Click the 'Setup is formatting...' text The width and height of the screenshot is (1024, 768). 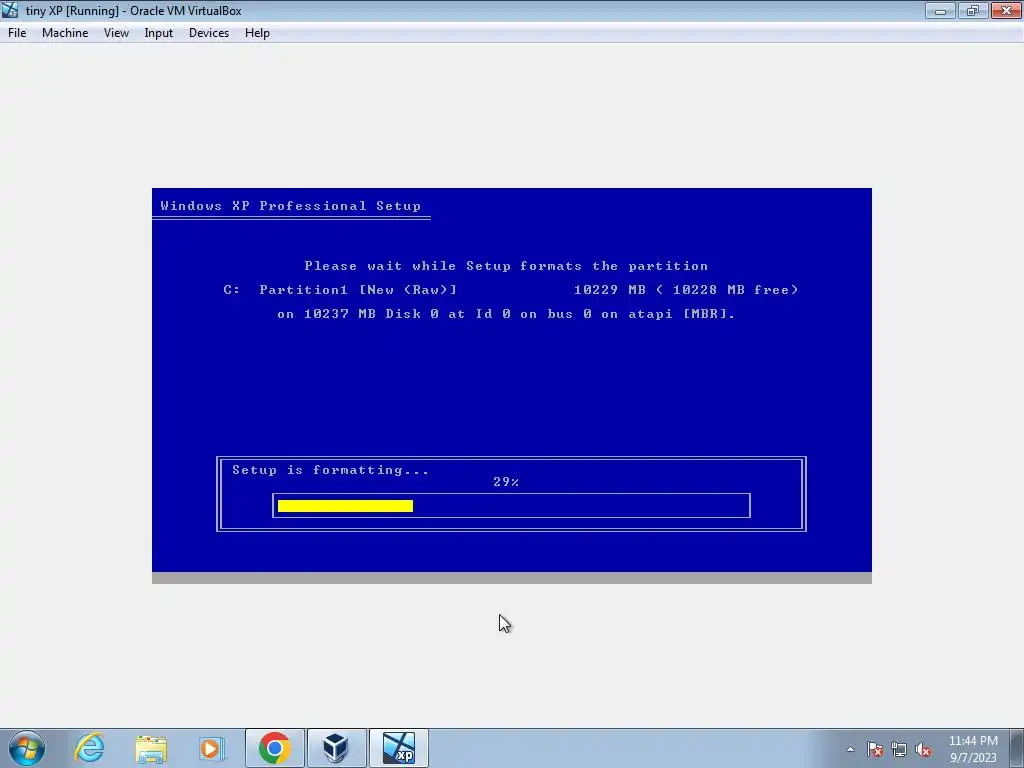coord(330,470)
